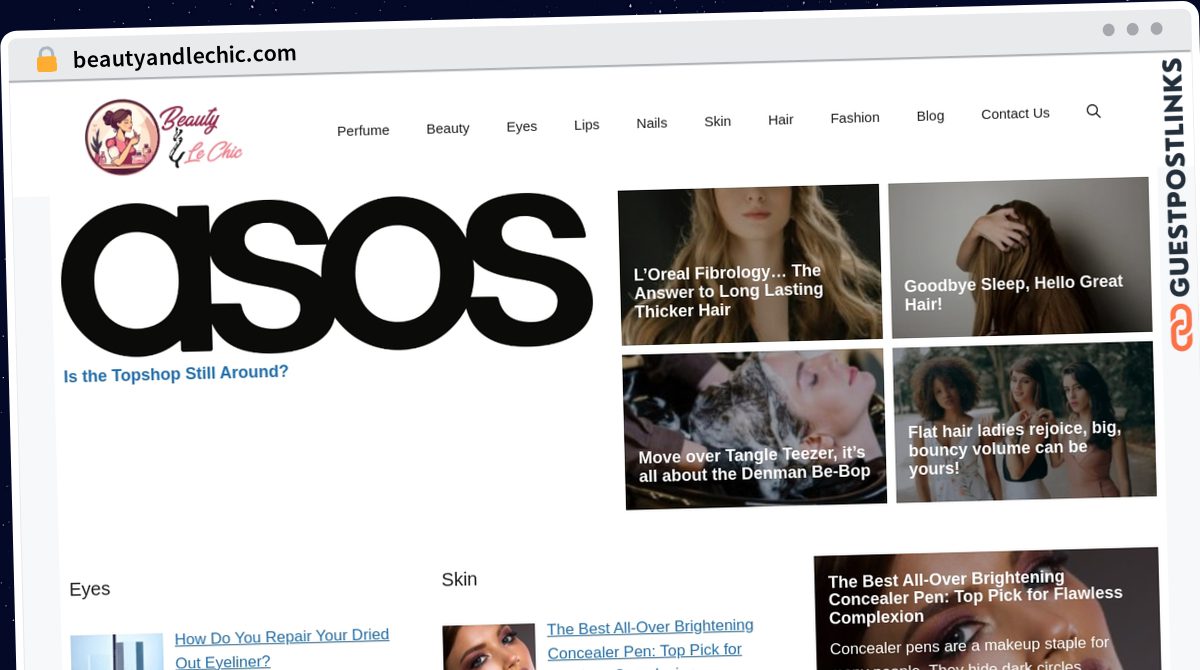Click the Beauty & Le Chic logo
The width and height of the screenshot is (1200, 670).
[163, 136]
